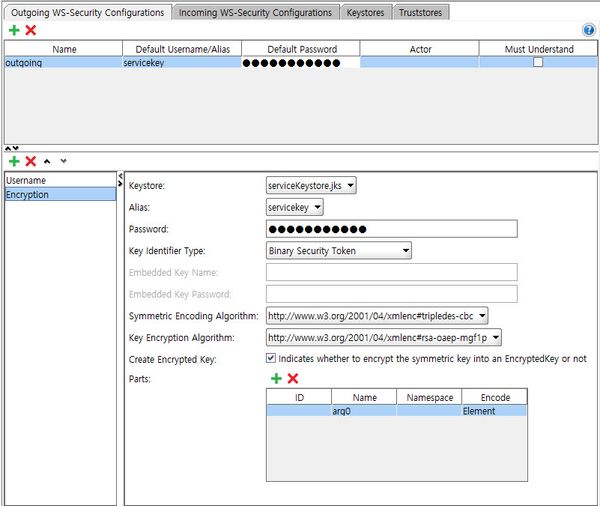Select the arg0 row in the Parts table

(365, 411)
